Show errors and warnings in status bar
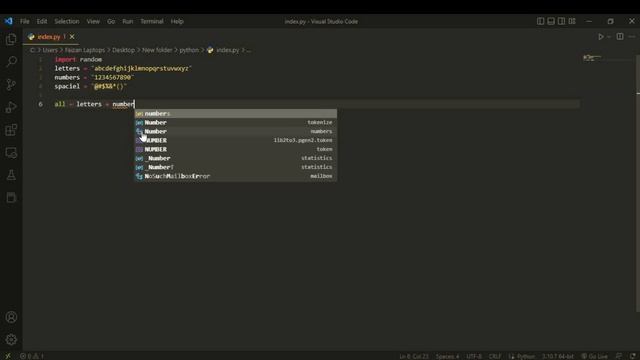 click(32, 356)
